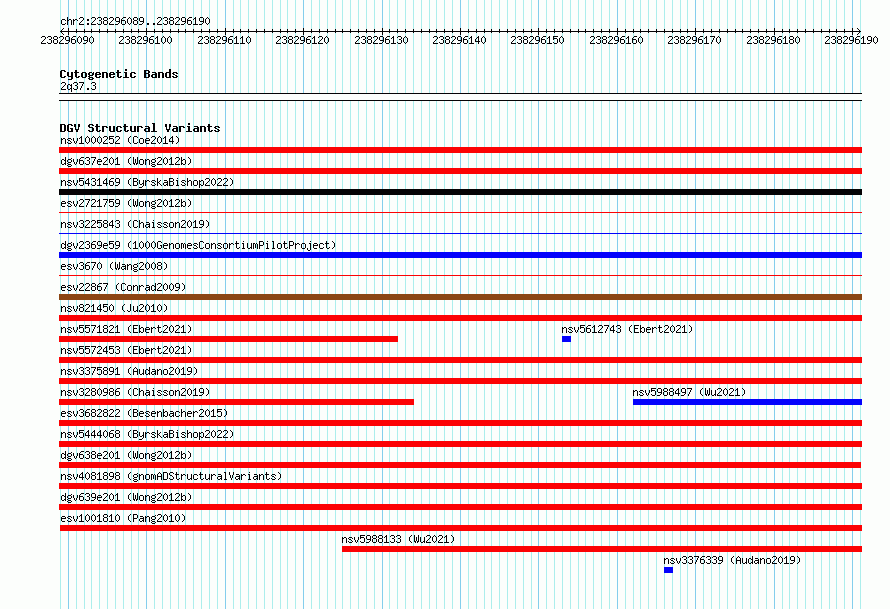Click ruler position 238296190
This screenshot has height=609, width=890.
[x=851, y=40]
